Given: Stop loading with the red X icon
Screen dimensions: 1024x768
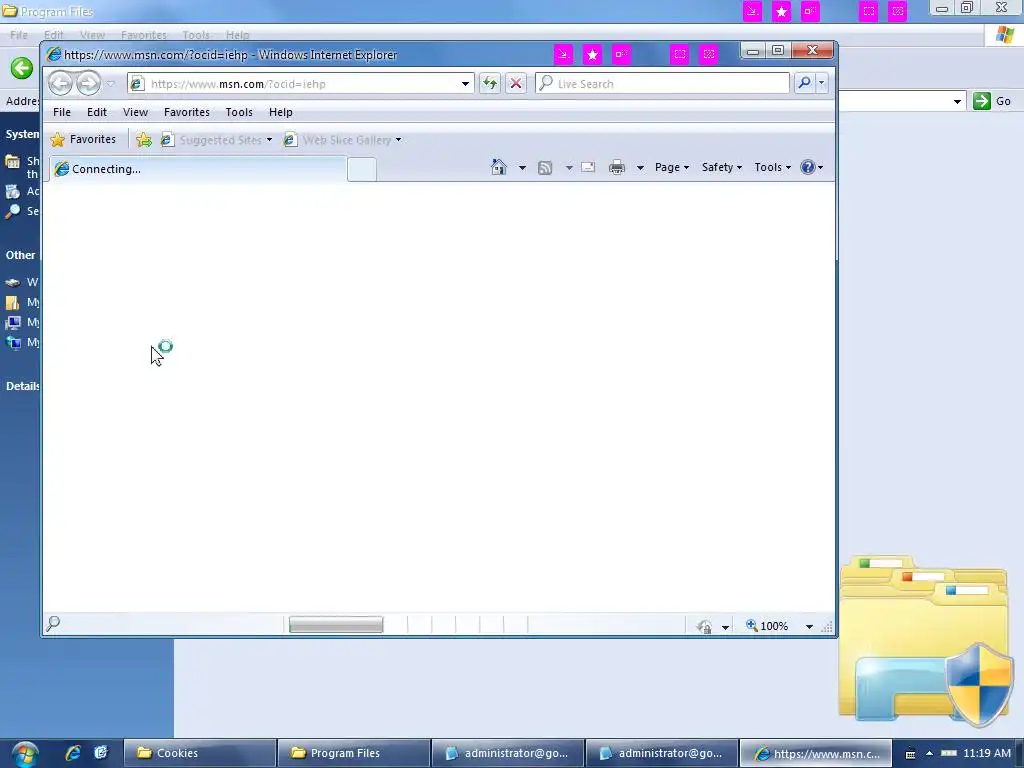Looking at the screenshot, I should (516, 84).
